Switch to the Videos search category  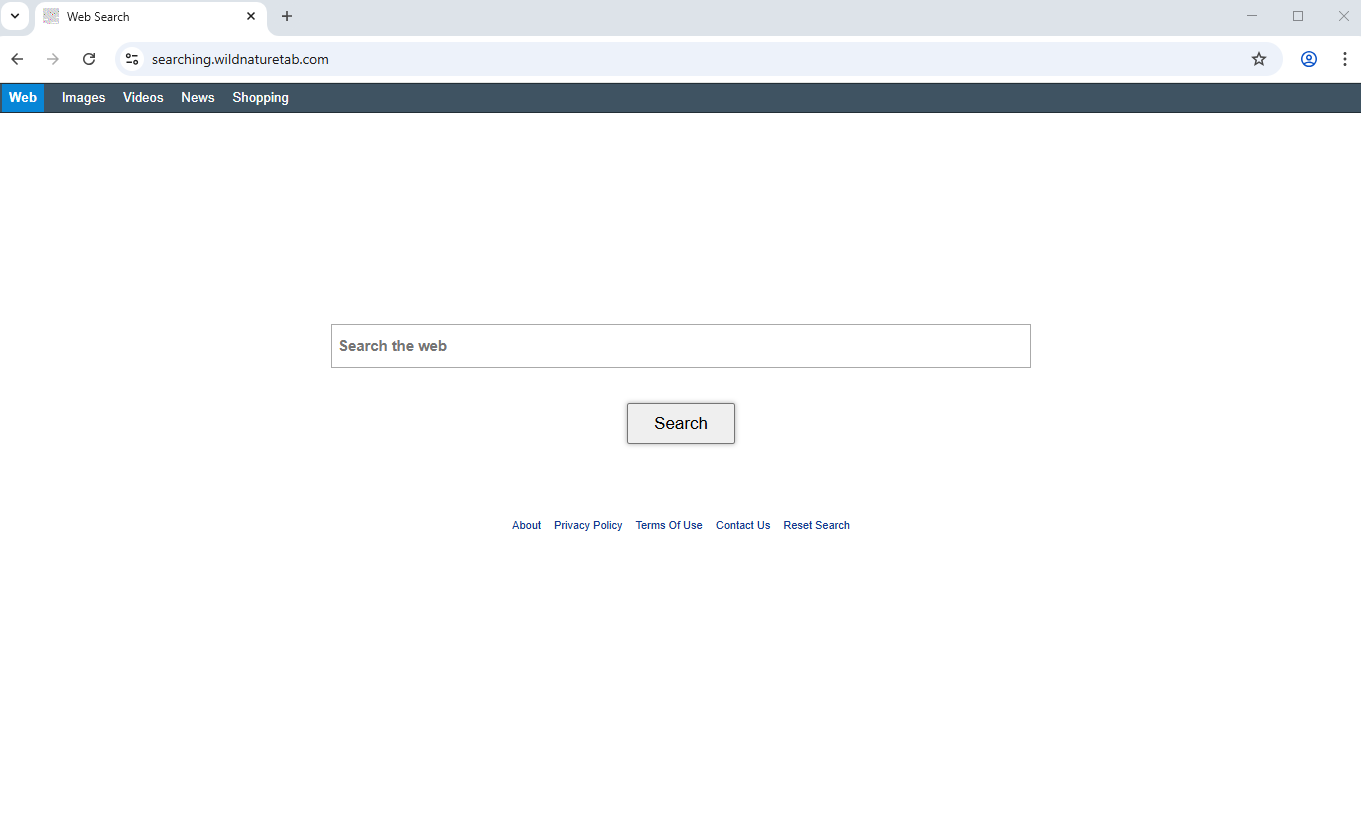click(x=143, y=98)
